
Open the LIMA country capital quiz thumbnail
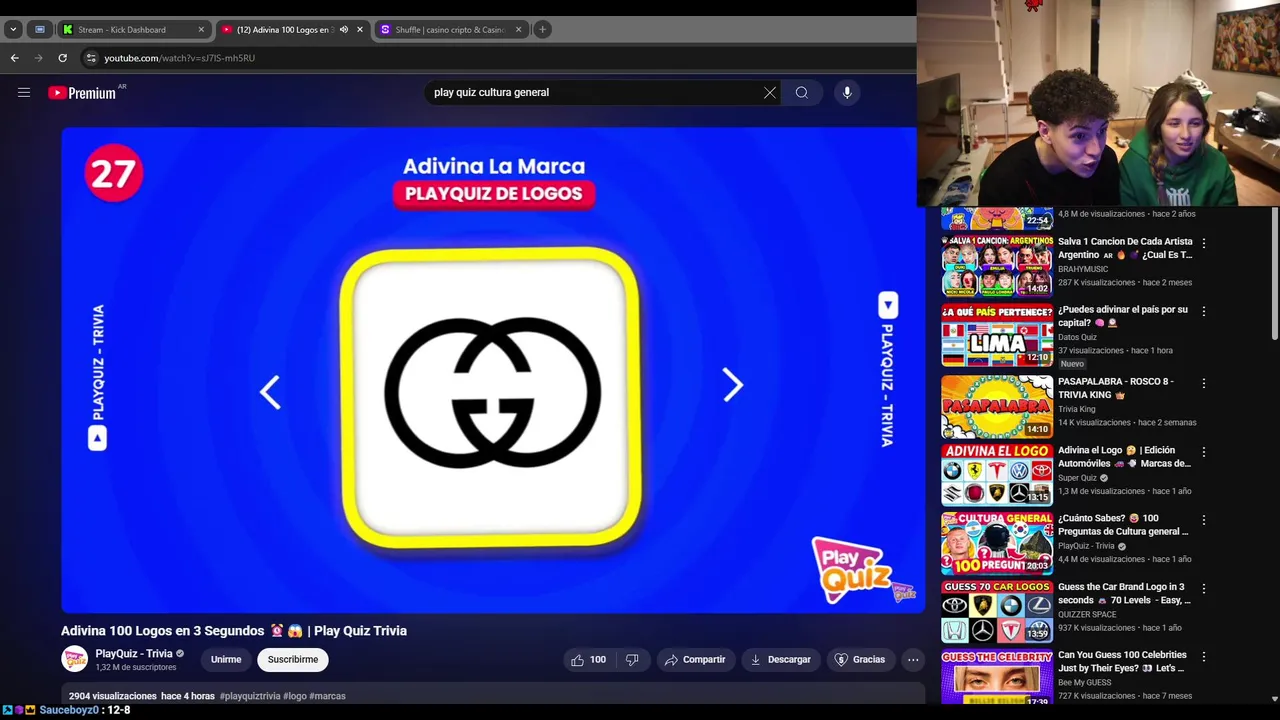click(997, 335)
